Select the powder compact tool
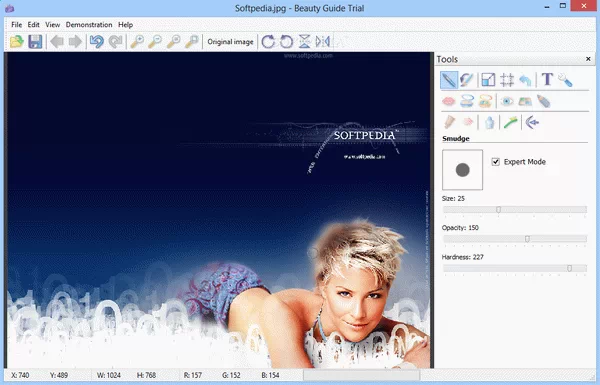 click(467, 101)
